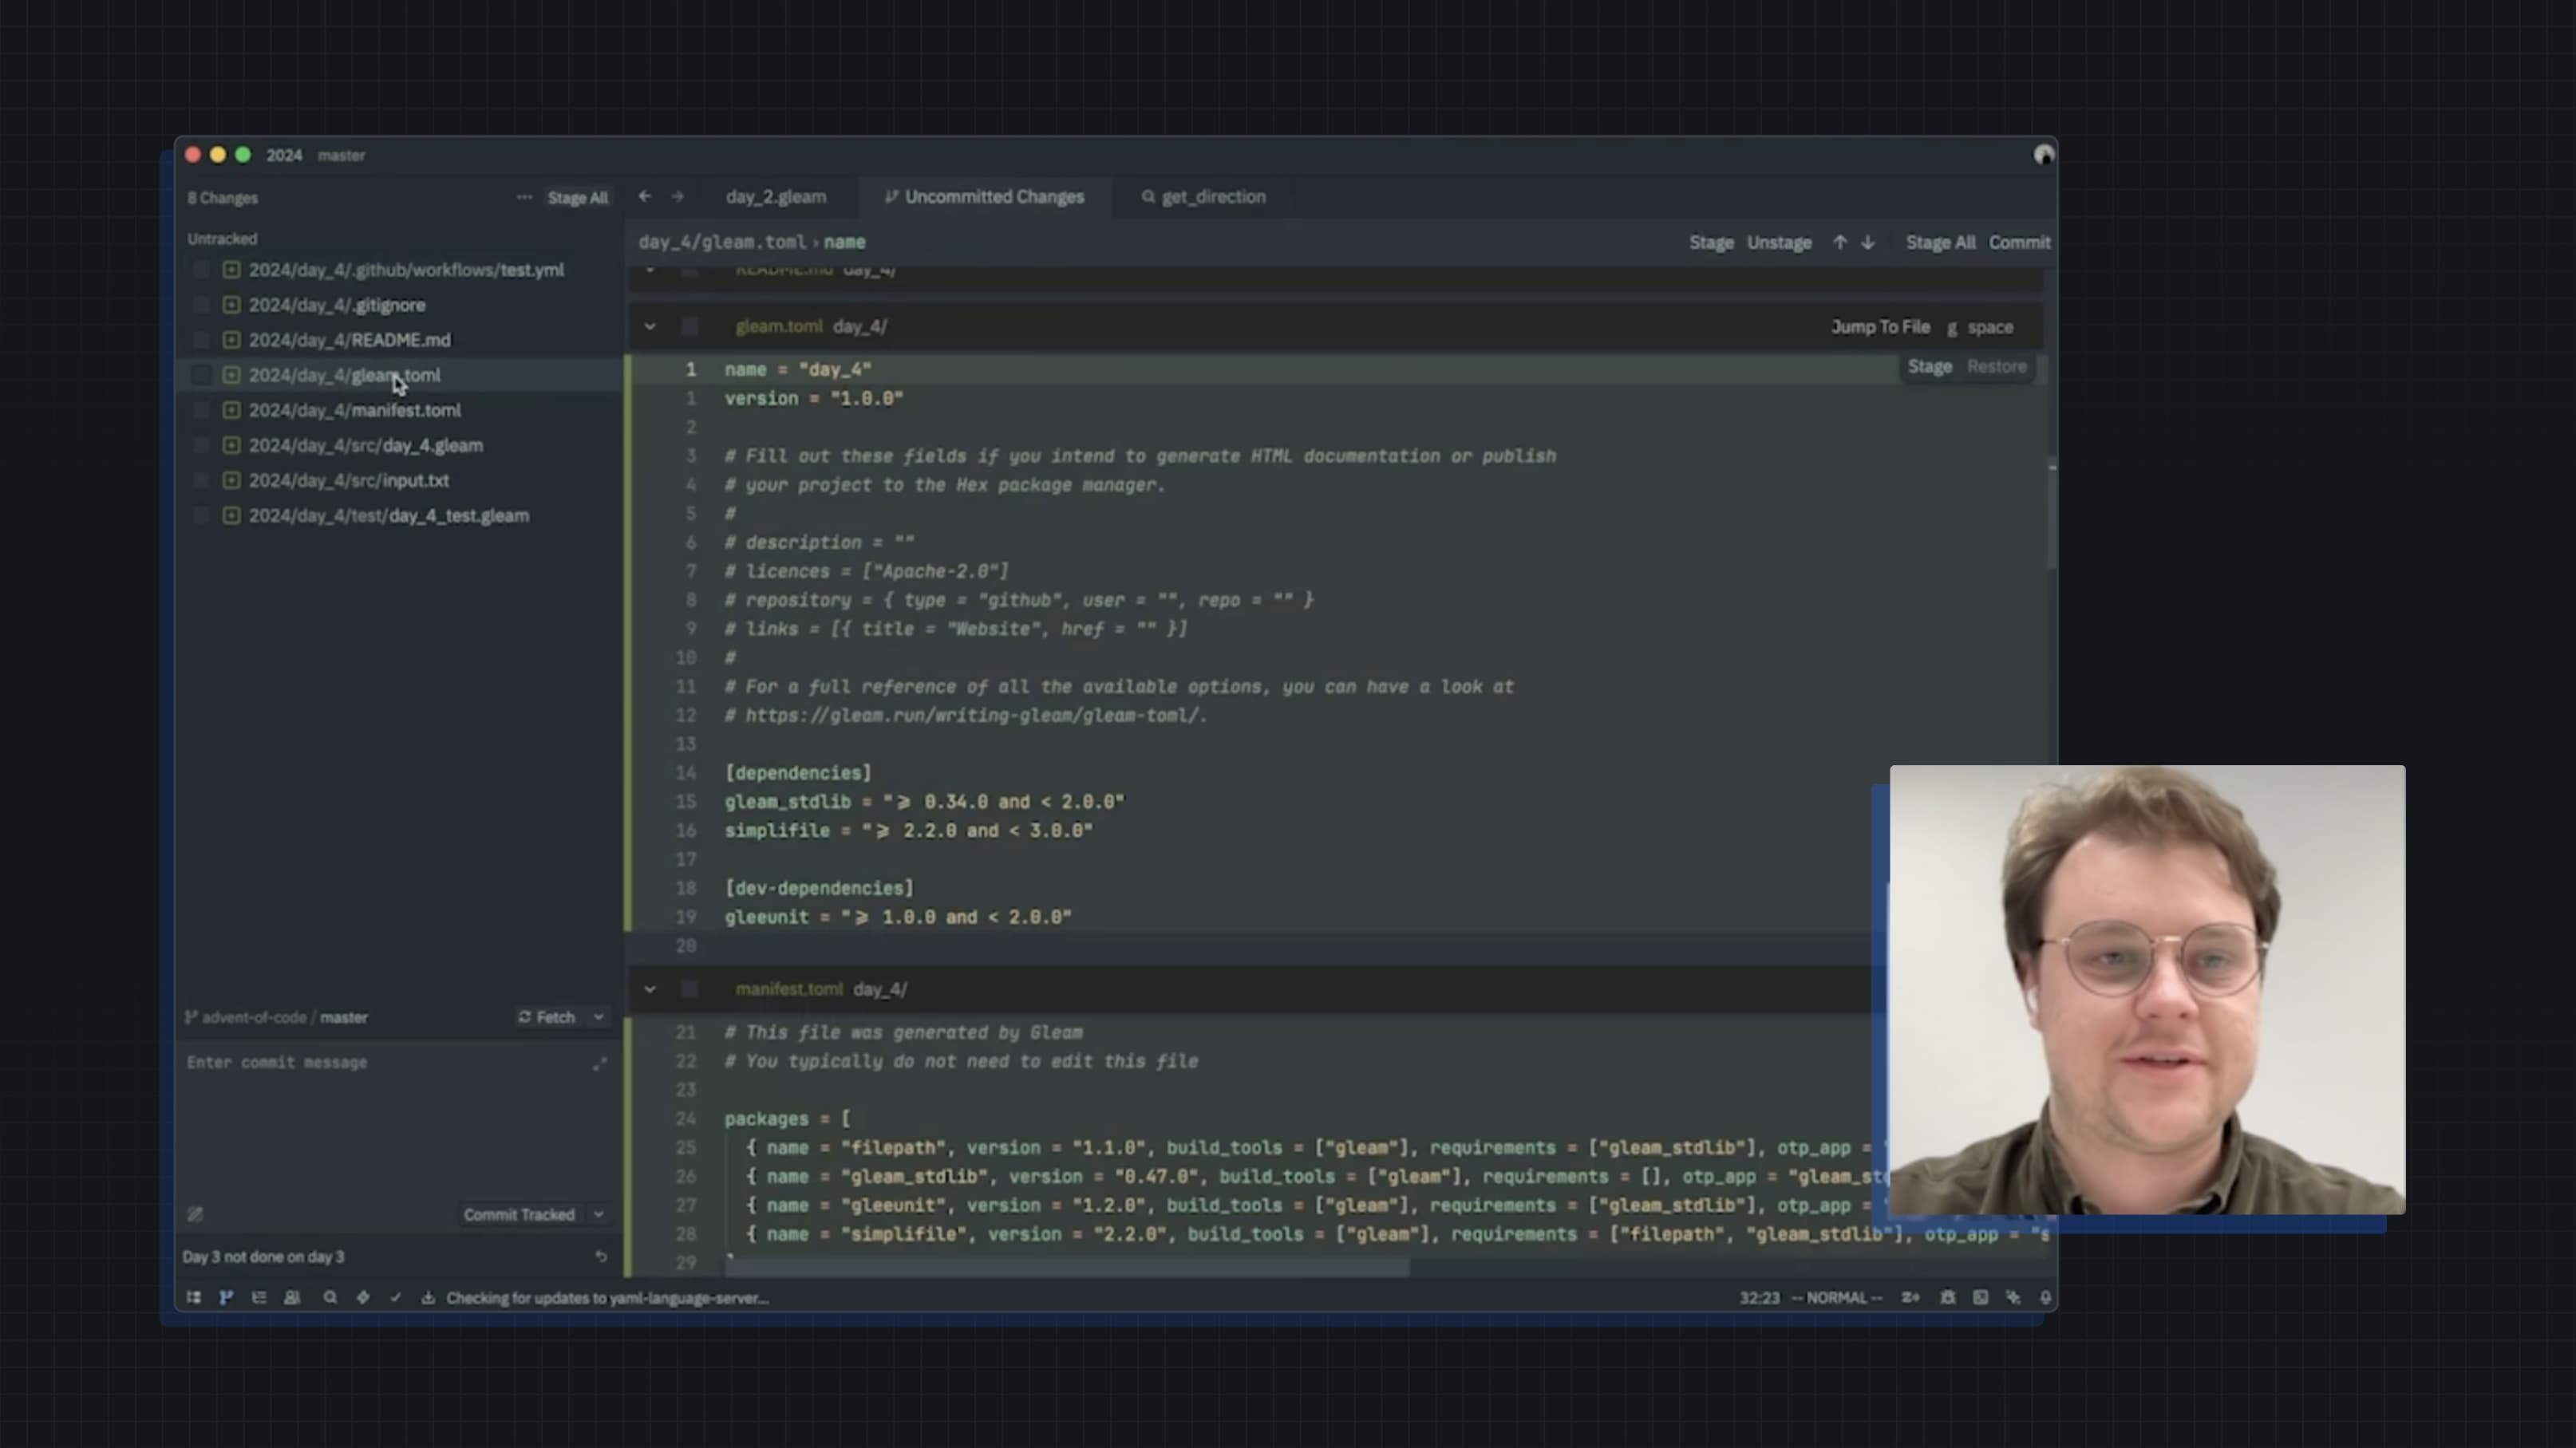The width and height of the screenshot is (2576, 1448).
Task: Click the project search magnifier icon
Action: (x=330, y=1297)
